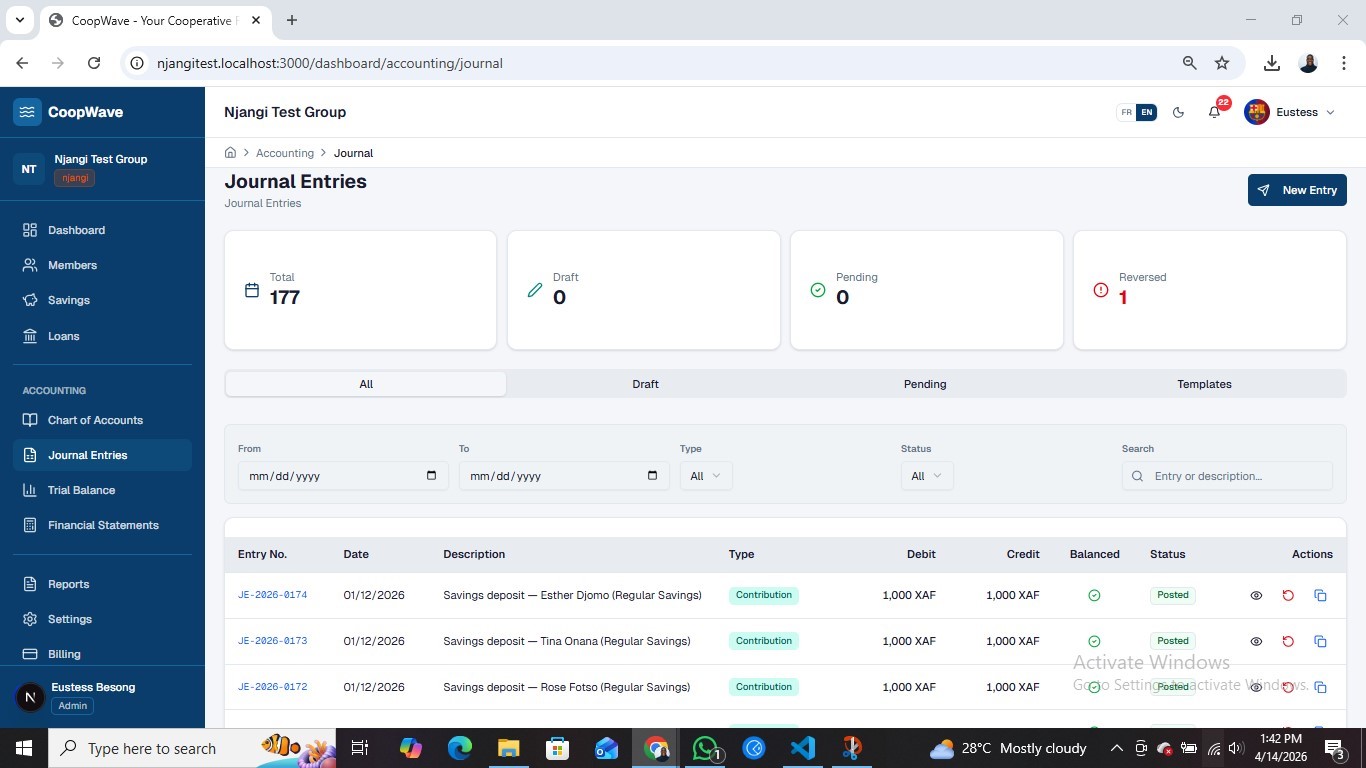Image resolution: width=1366 pixels, height=768 pixels.
Task: Open entry JE-2026-0172 link
Action: click(272, 687)
